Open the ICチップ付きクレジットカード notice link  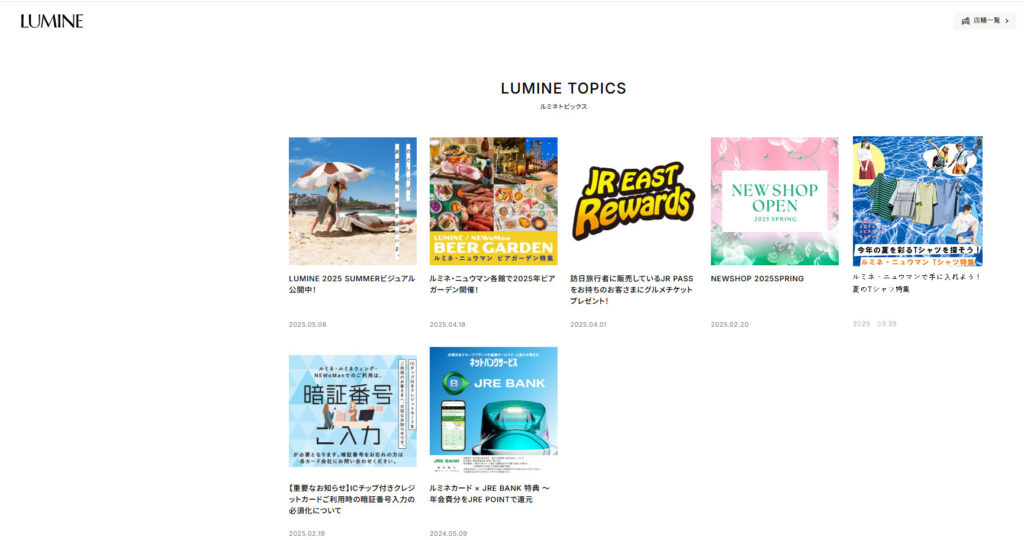352,500
